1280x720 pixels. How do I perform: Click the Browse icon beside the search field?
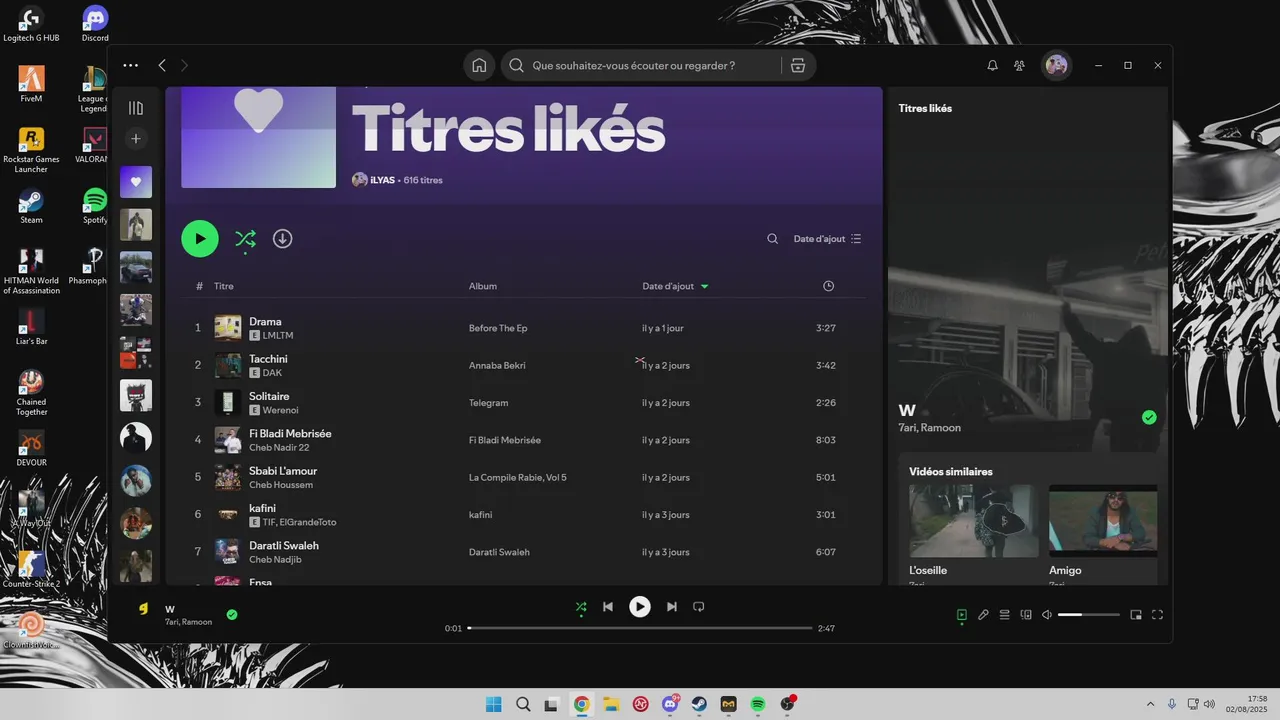[797, 65]
